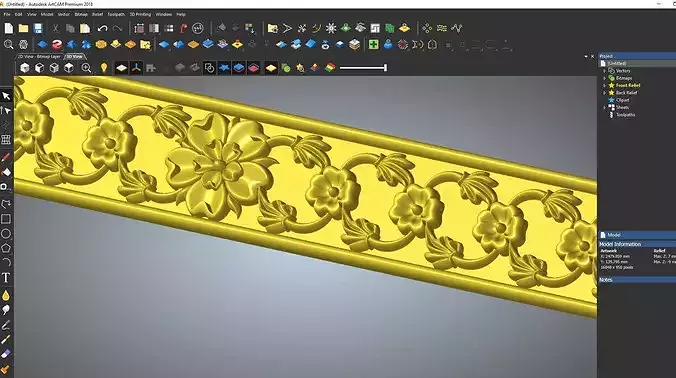Toggle front relief blue display button
Screen dimensions: 676x378
click(239, 68)
